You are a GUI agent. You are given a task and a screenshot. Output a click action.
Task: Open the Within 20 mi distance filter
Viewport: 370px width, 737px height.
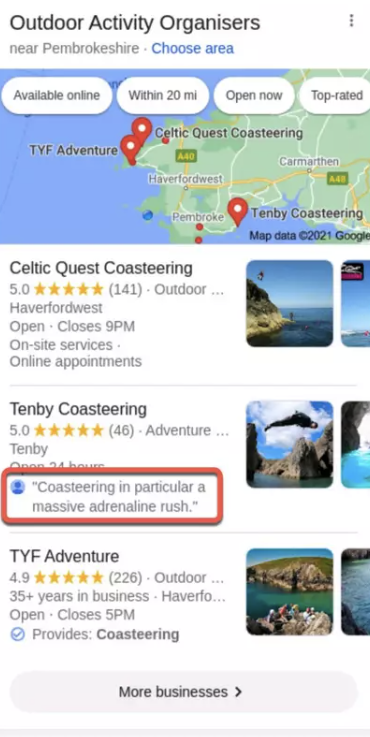click(163, 95)
